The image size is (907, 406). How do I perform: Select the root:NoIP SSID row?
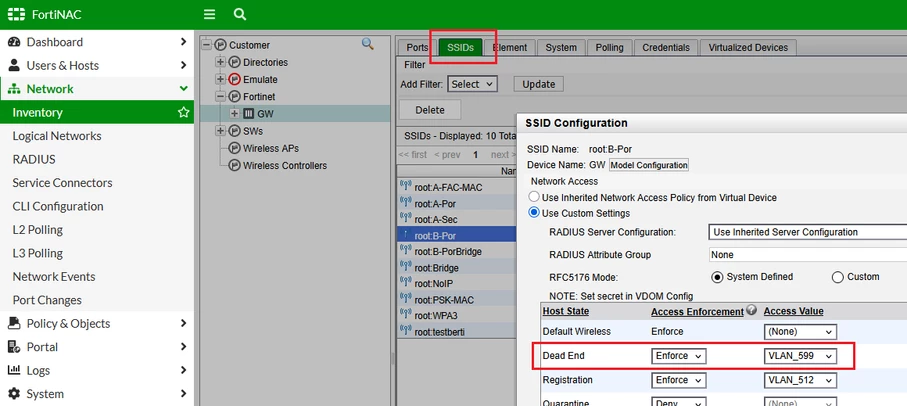tap(457, 283)
